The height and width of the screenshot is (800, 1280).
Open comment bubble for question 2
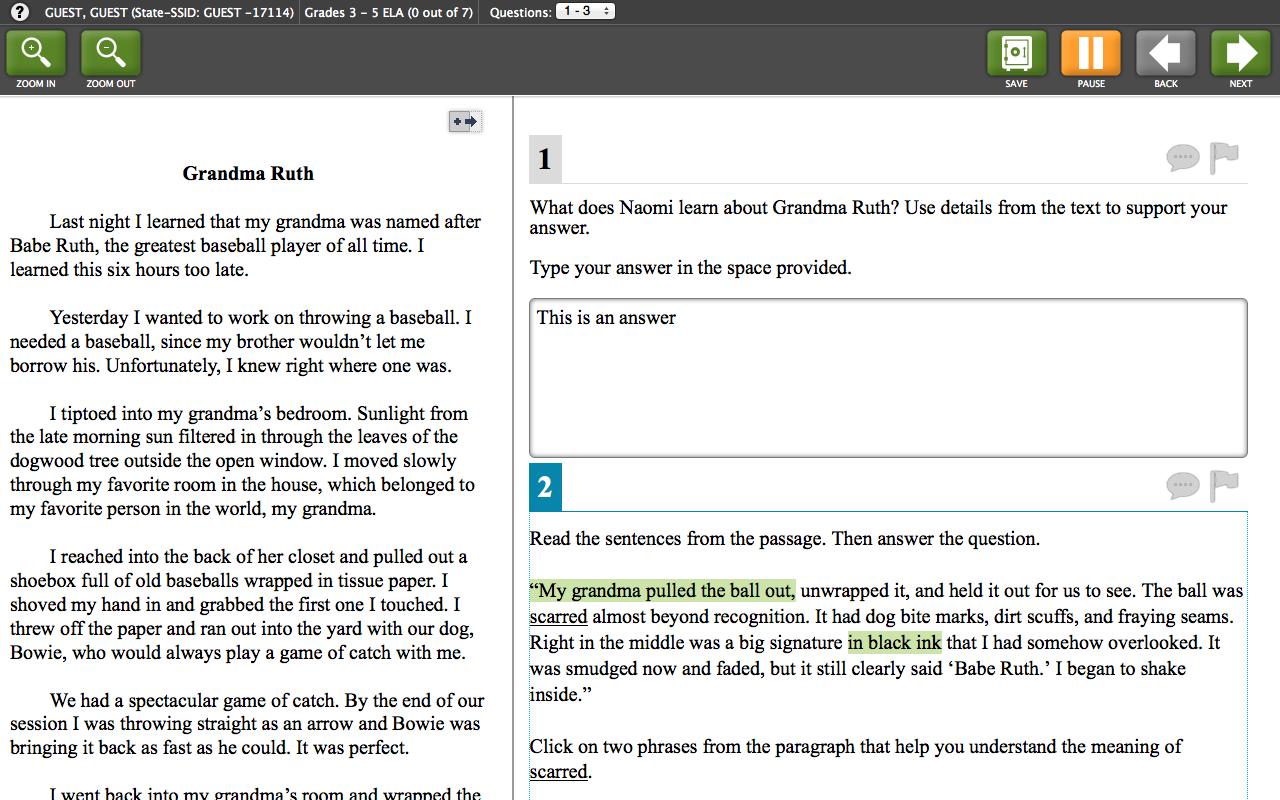click(1182, 486)
